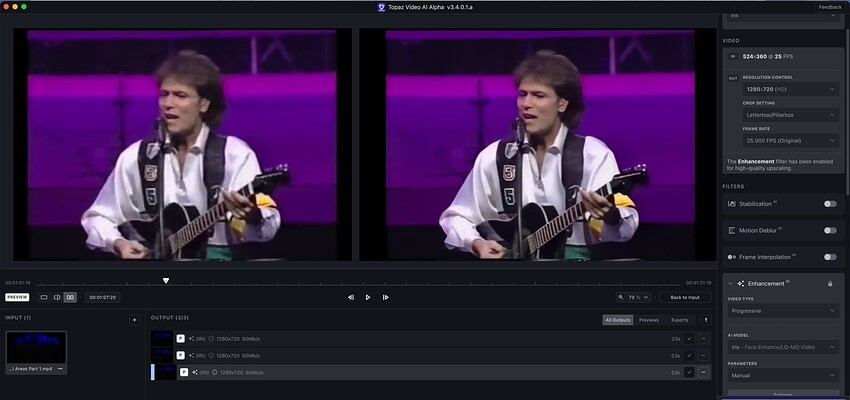Screen dimensions: 850x400
Task: Open the 73% zoom level dropdown
Action: 633,297
